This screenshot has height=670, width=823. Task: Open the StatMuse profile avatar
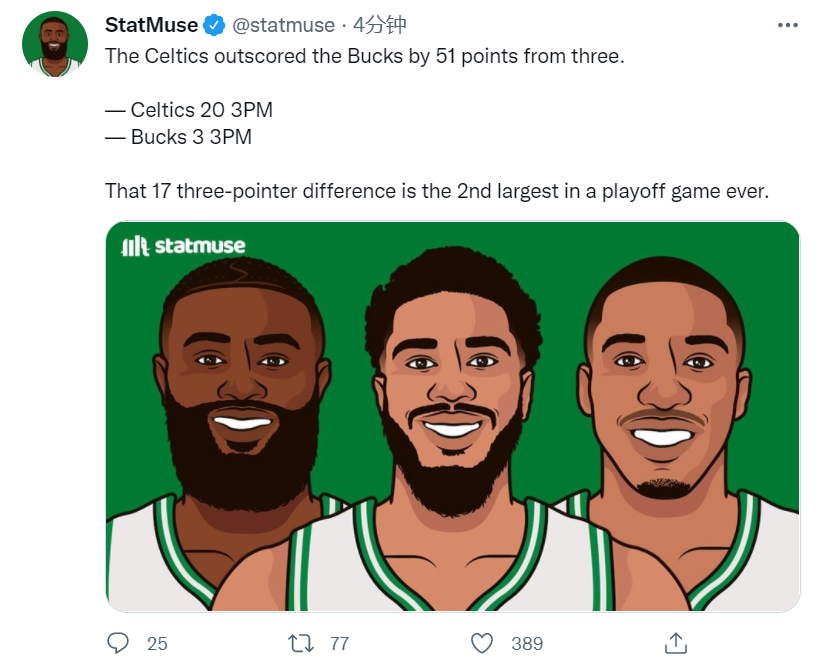[55, 45]
